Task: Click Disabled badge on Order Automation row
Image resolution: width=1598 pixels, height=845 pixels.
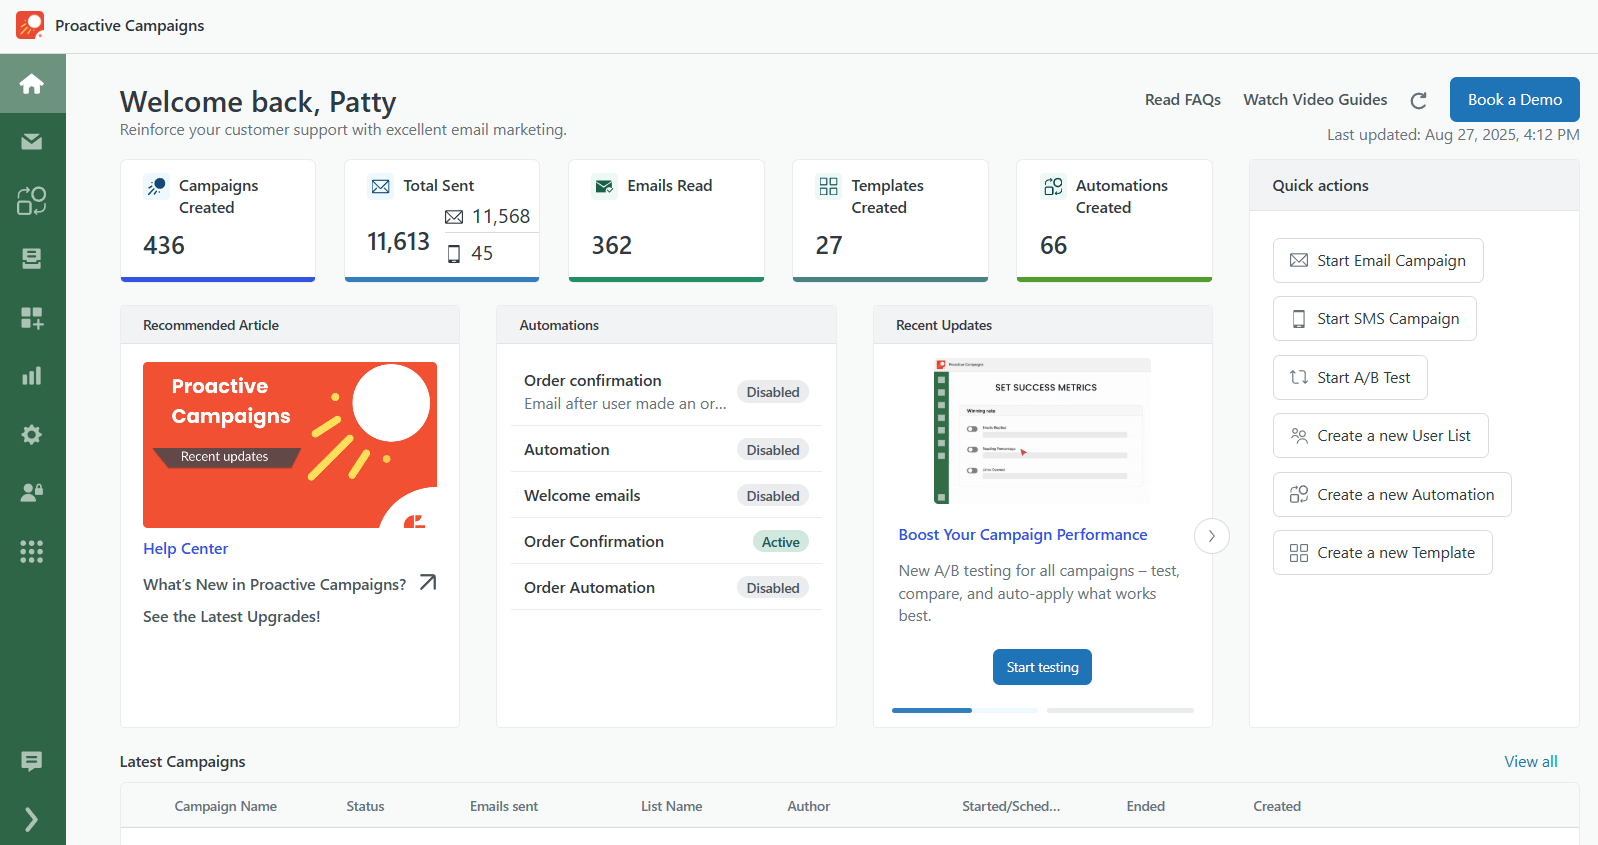Action: [773, 588]
